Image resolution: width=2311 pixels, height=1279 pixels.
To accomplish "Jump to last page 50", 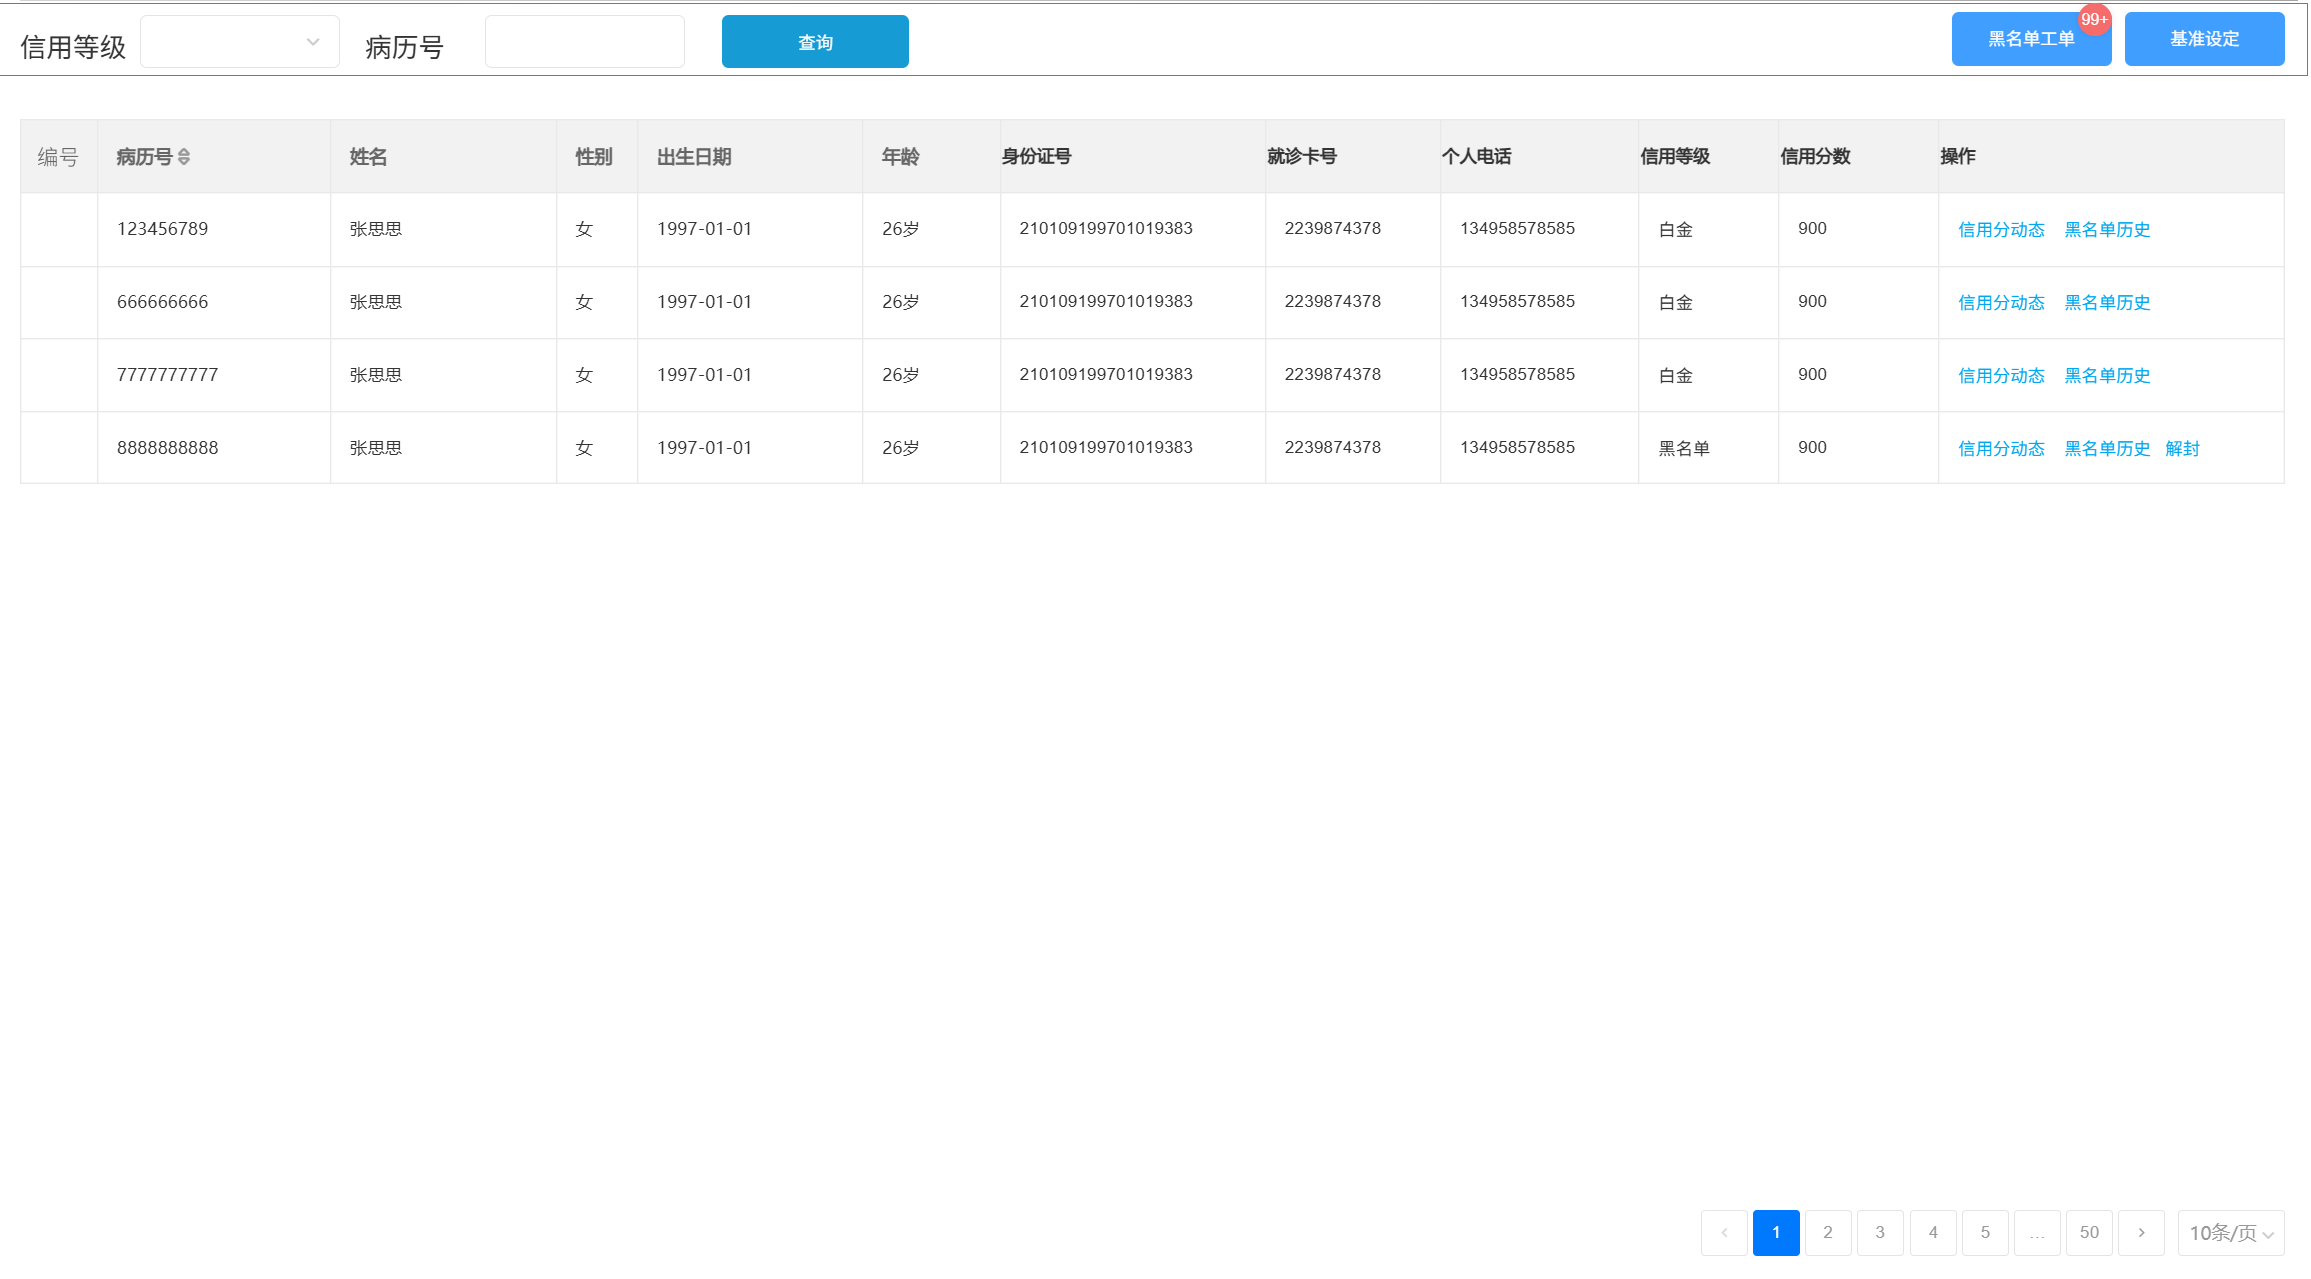I will [2089, 1232].
